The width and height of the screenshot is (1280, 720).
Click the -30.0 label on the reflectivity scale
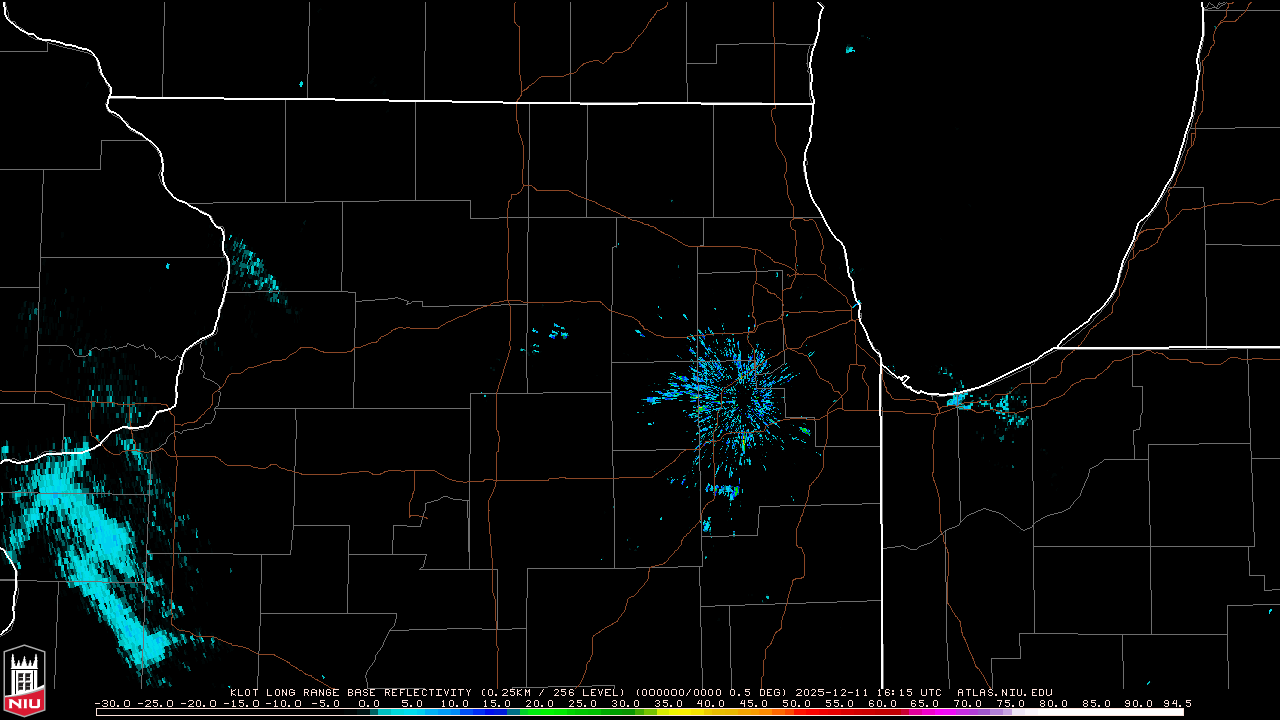112,703
